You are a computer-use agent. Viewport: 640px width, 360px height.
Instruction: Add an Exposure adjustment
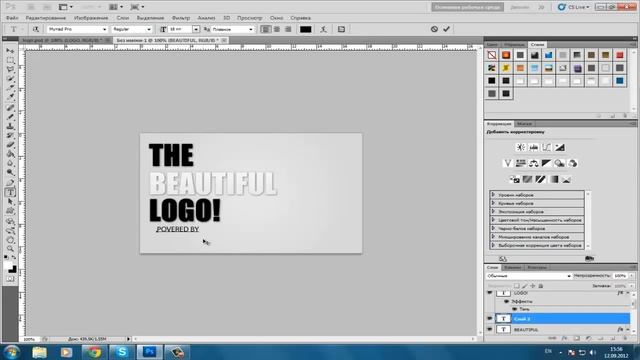560,147
